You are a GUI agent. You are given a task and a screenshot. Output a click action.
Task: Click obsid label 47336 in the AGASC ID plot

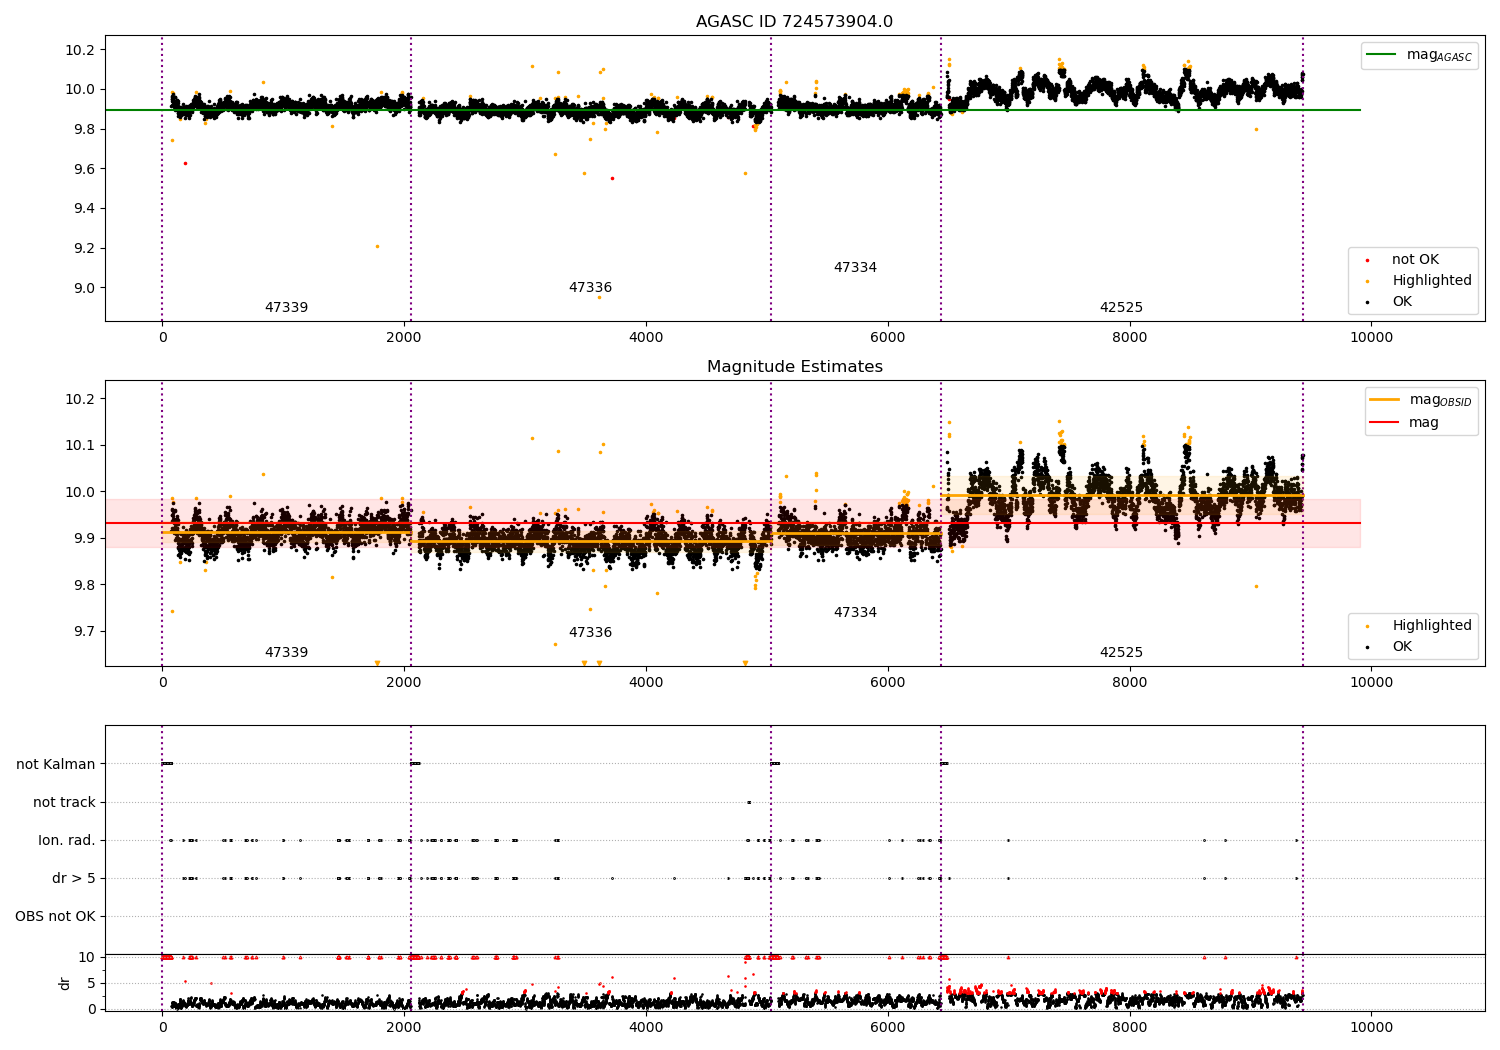click(x=590, y=288)
